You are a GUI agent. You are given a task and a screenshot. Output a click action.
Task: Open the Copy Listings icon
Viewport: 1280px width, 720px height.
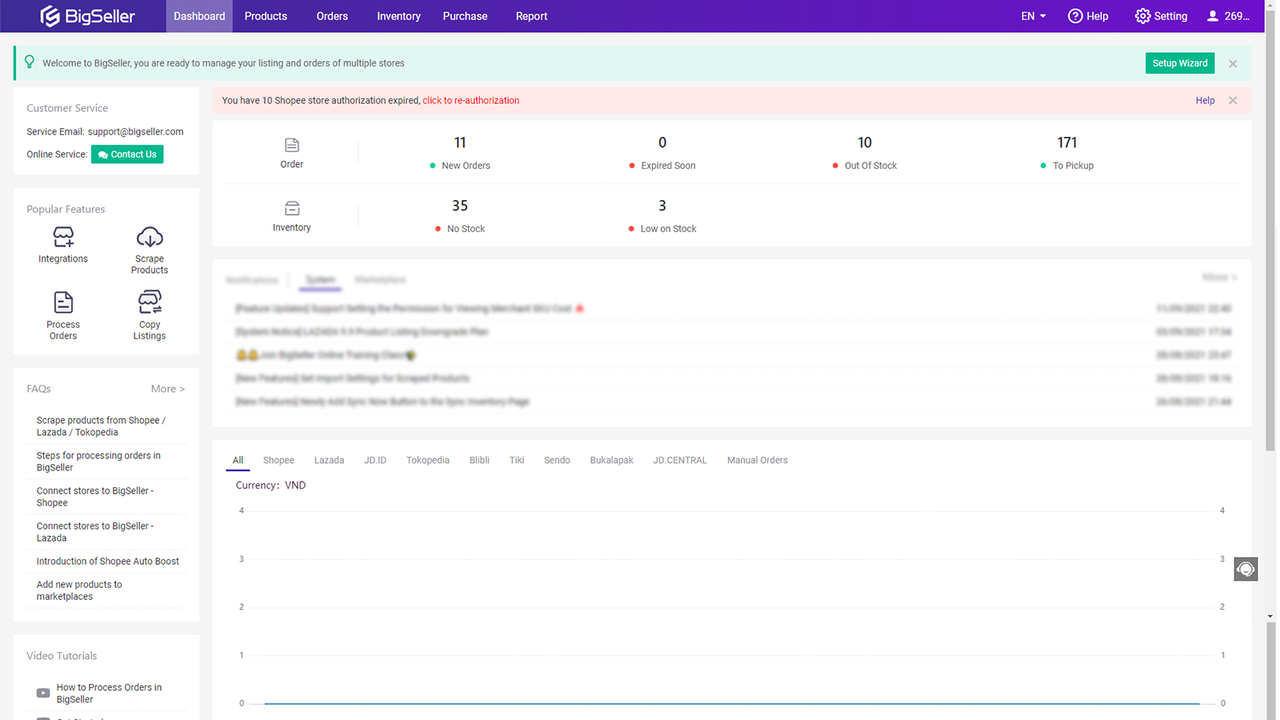[x=149, y=302]
